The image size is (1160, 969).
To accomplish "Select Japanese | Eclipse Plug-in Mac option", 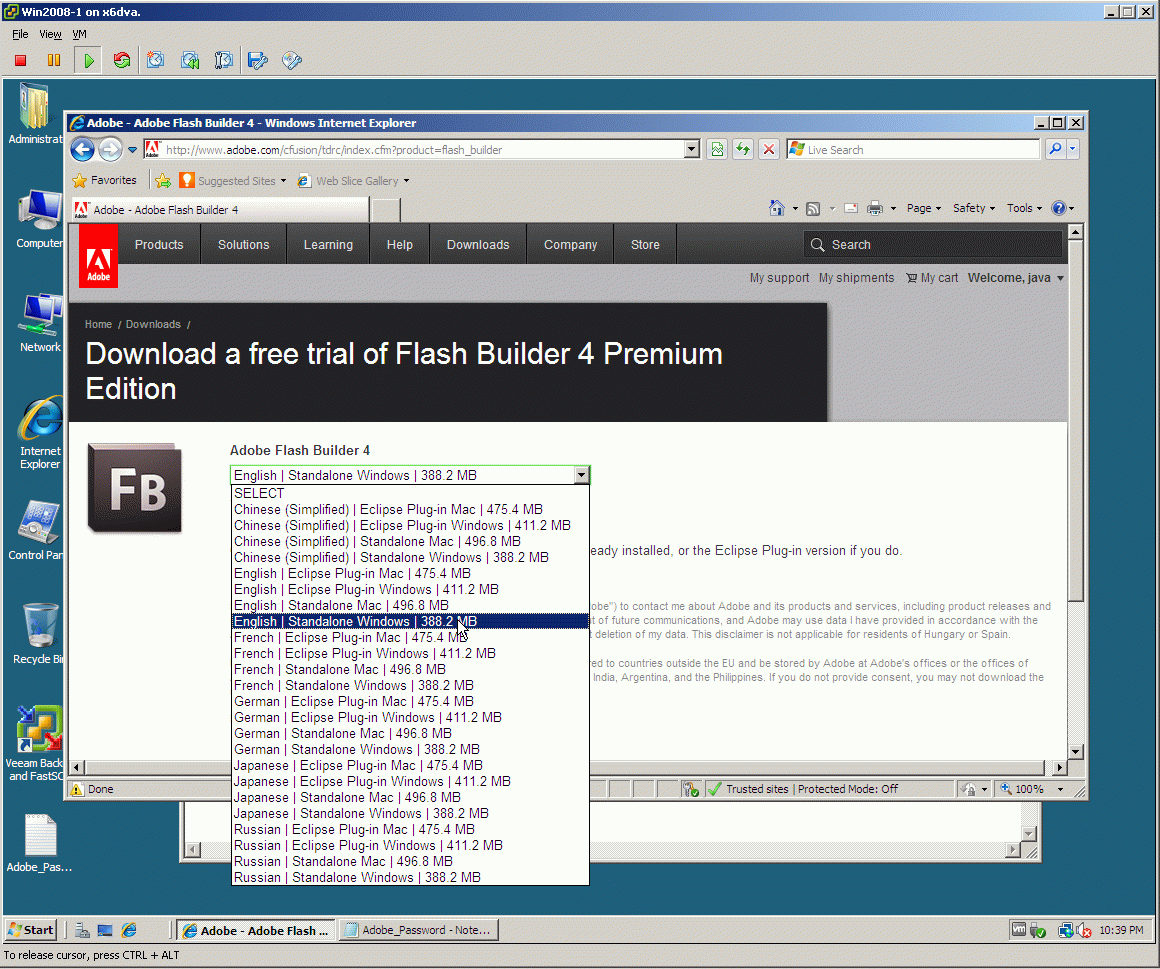I will 411,766.
